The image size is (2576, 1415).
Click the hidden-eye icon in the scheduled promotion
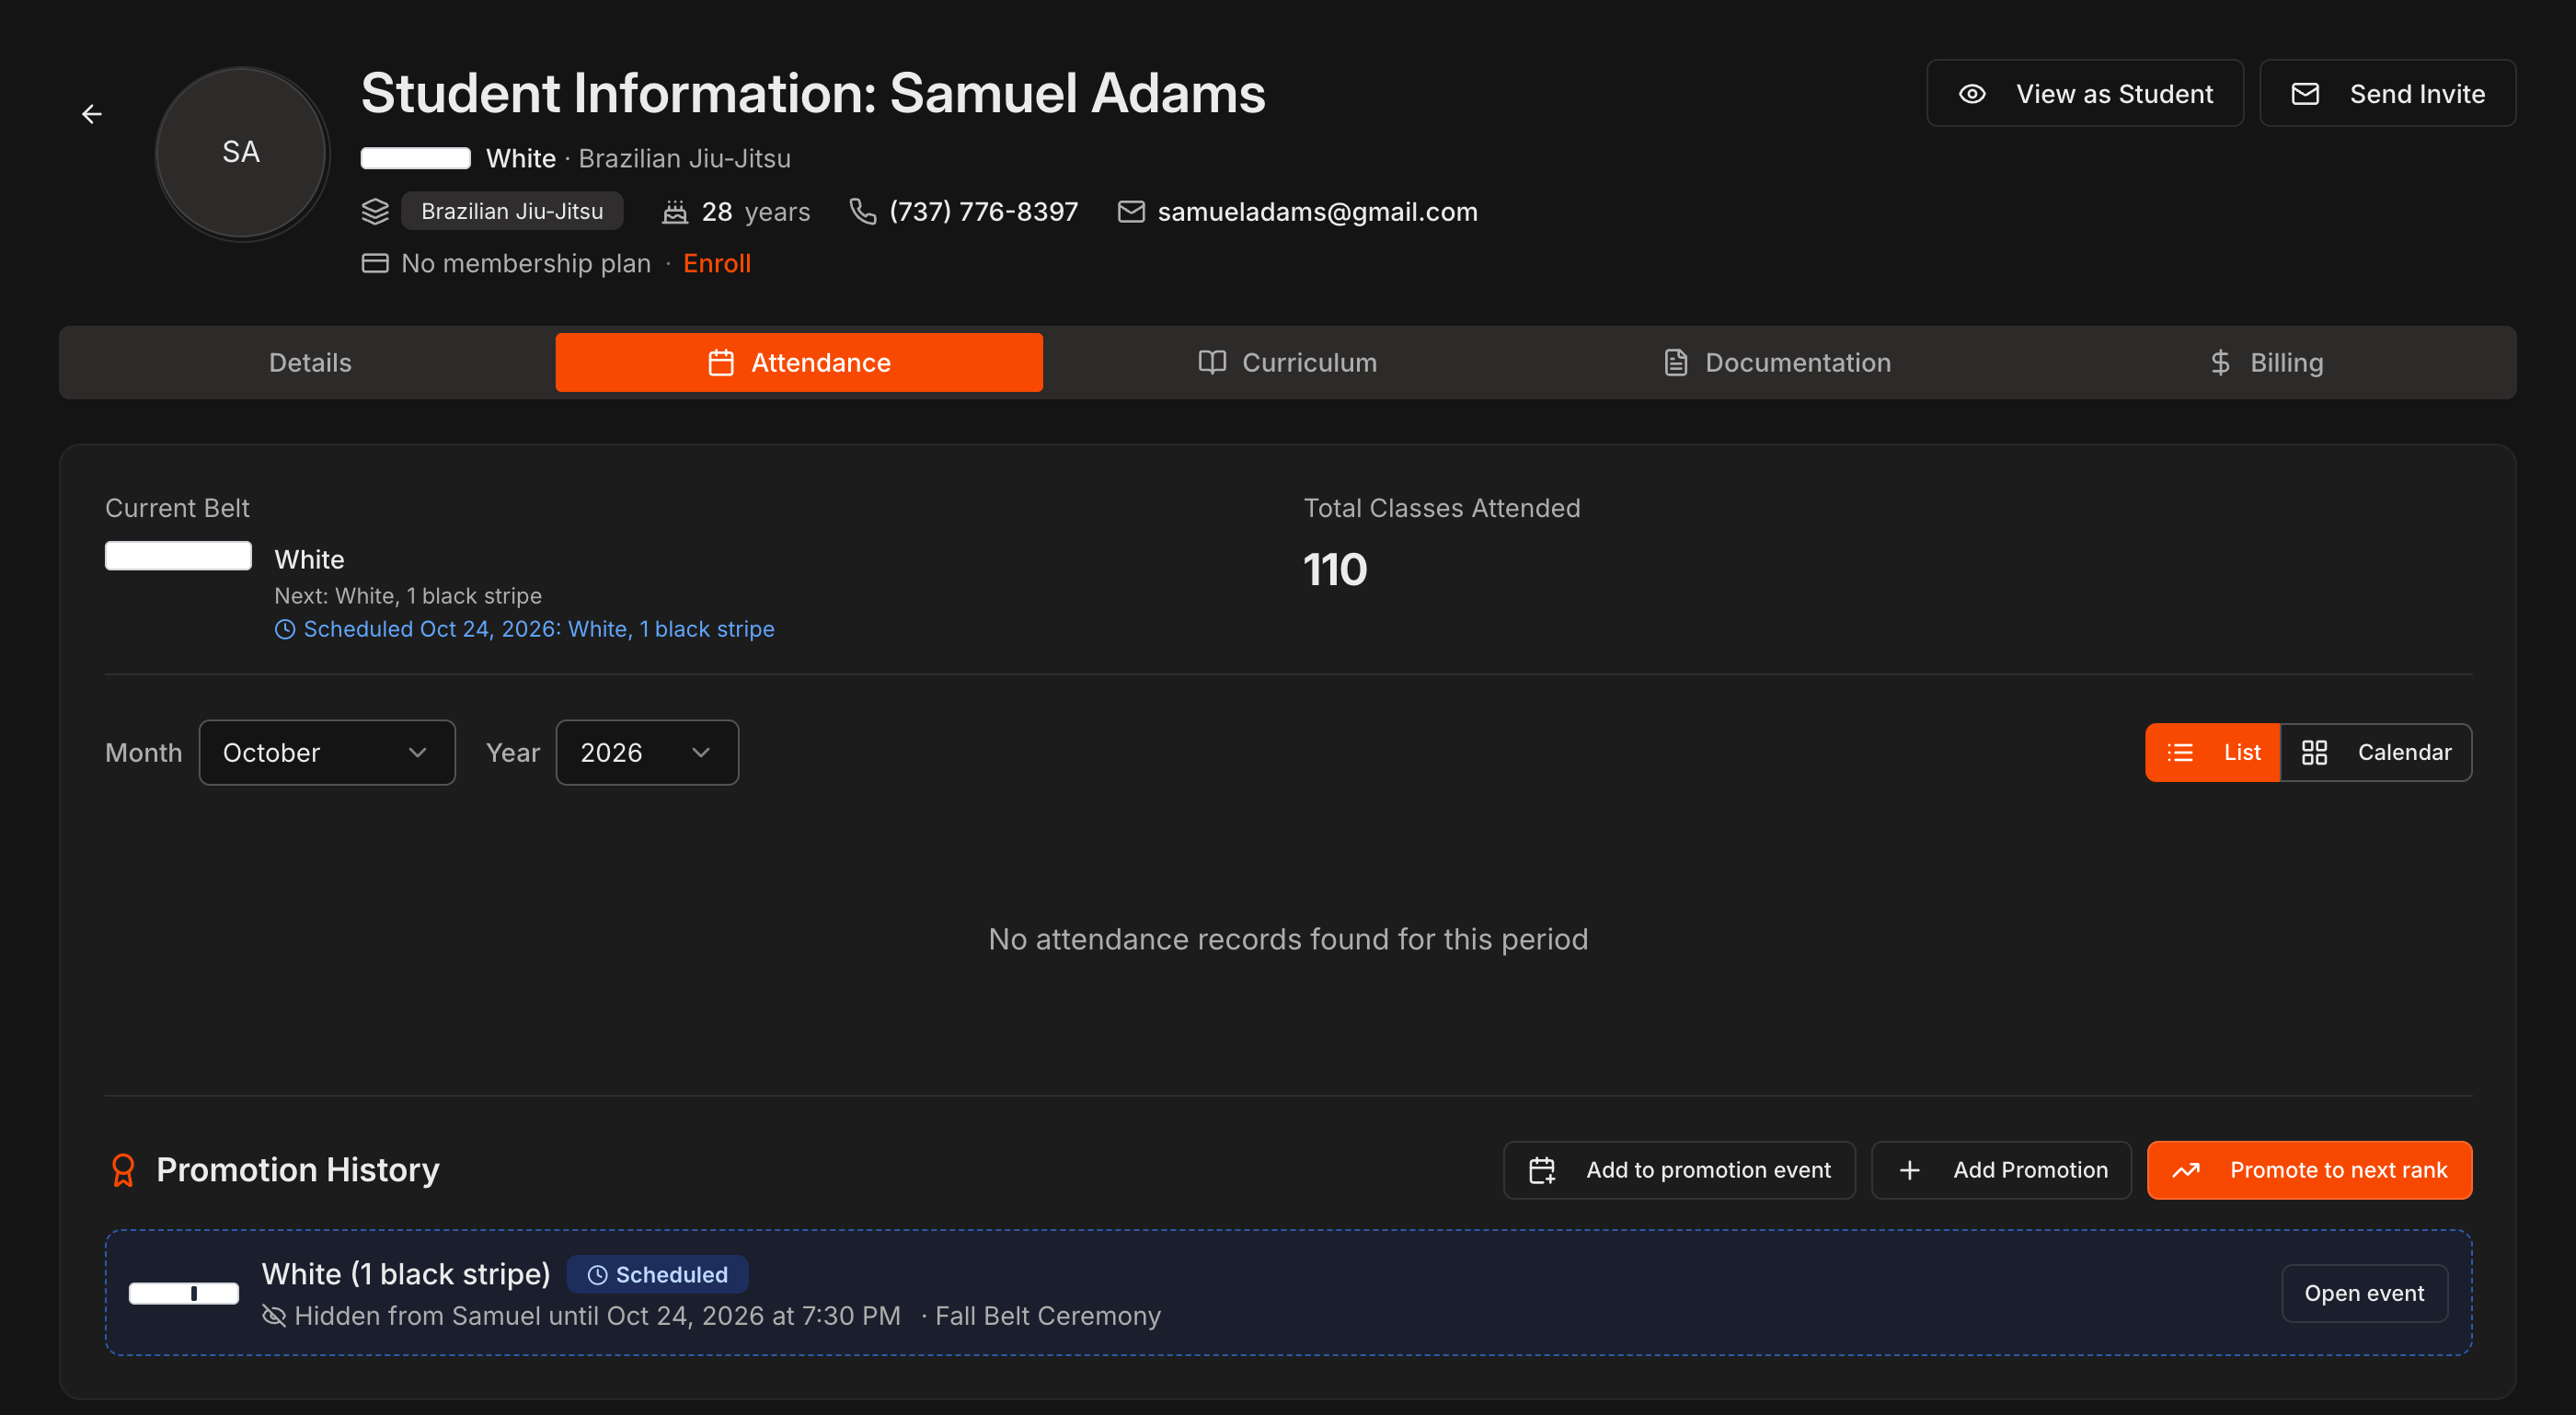(x=274, y=1315)
